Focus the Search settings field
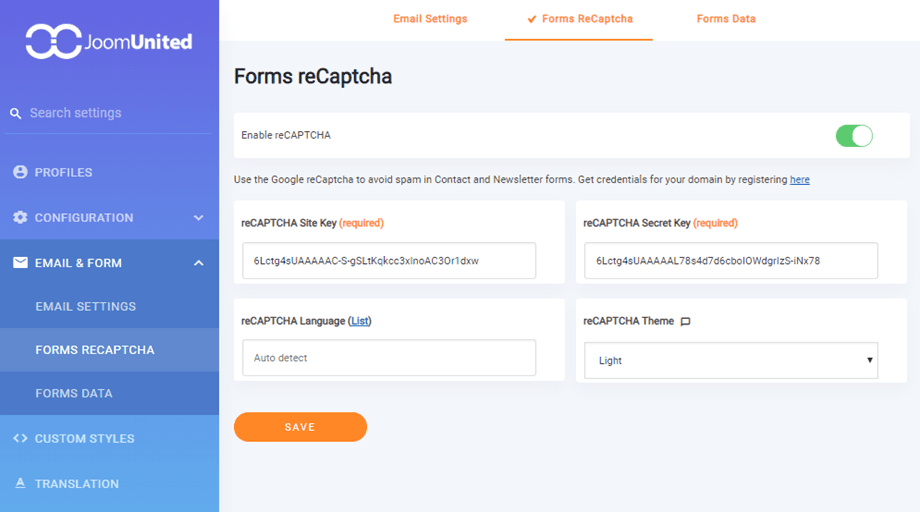 point(109,113)
